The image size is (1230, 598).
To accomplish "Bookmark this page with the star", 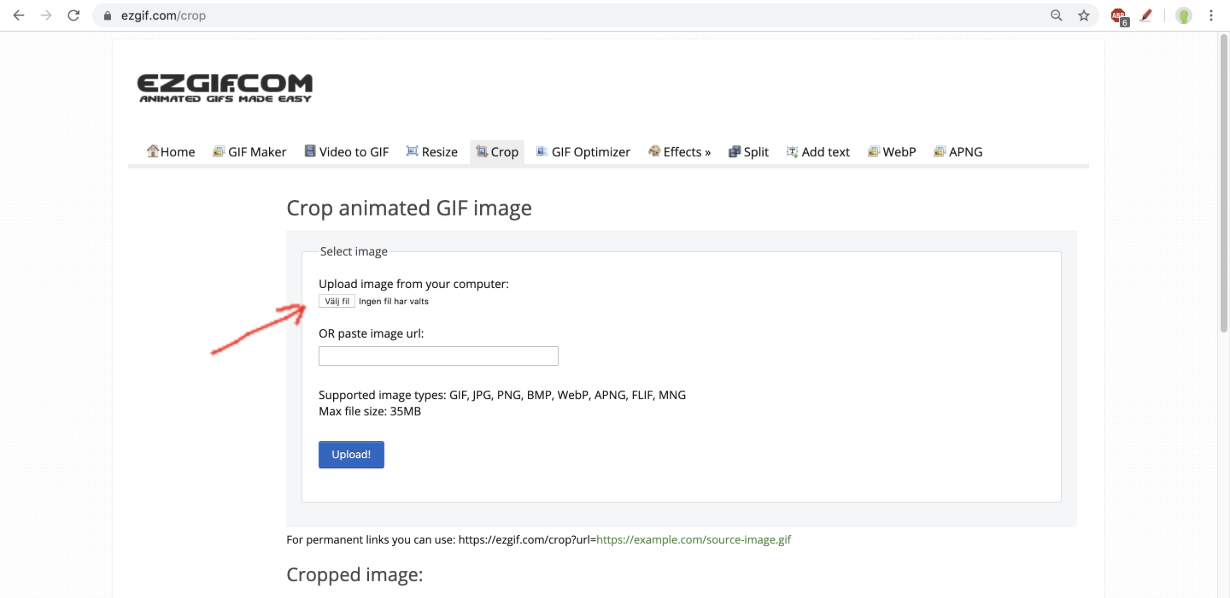I will 1084,16.
